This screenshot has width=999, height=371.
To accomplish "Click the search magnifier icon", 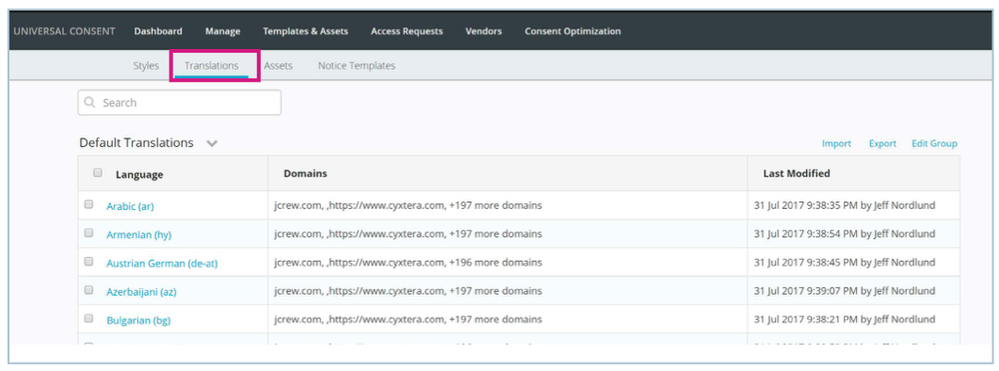I will [x=90, y=103].
